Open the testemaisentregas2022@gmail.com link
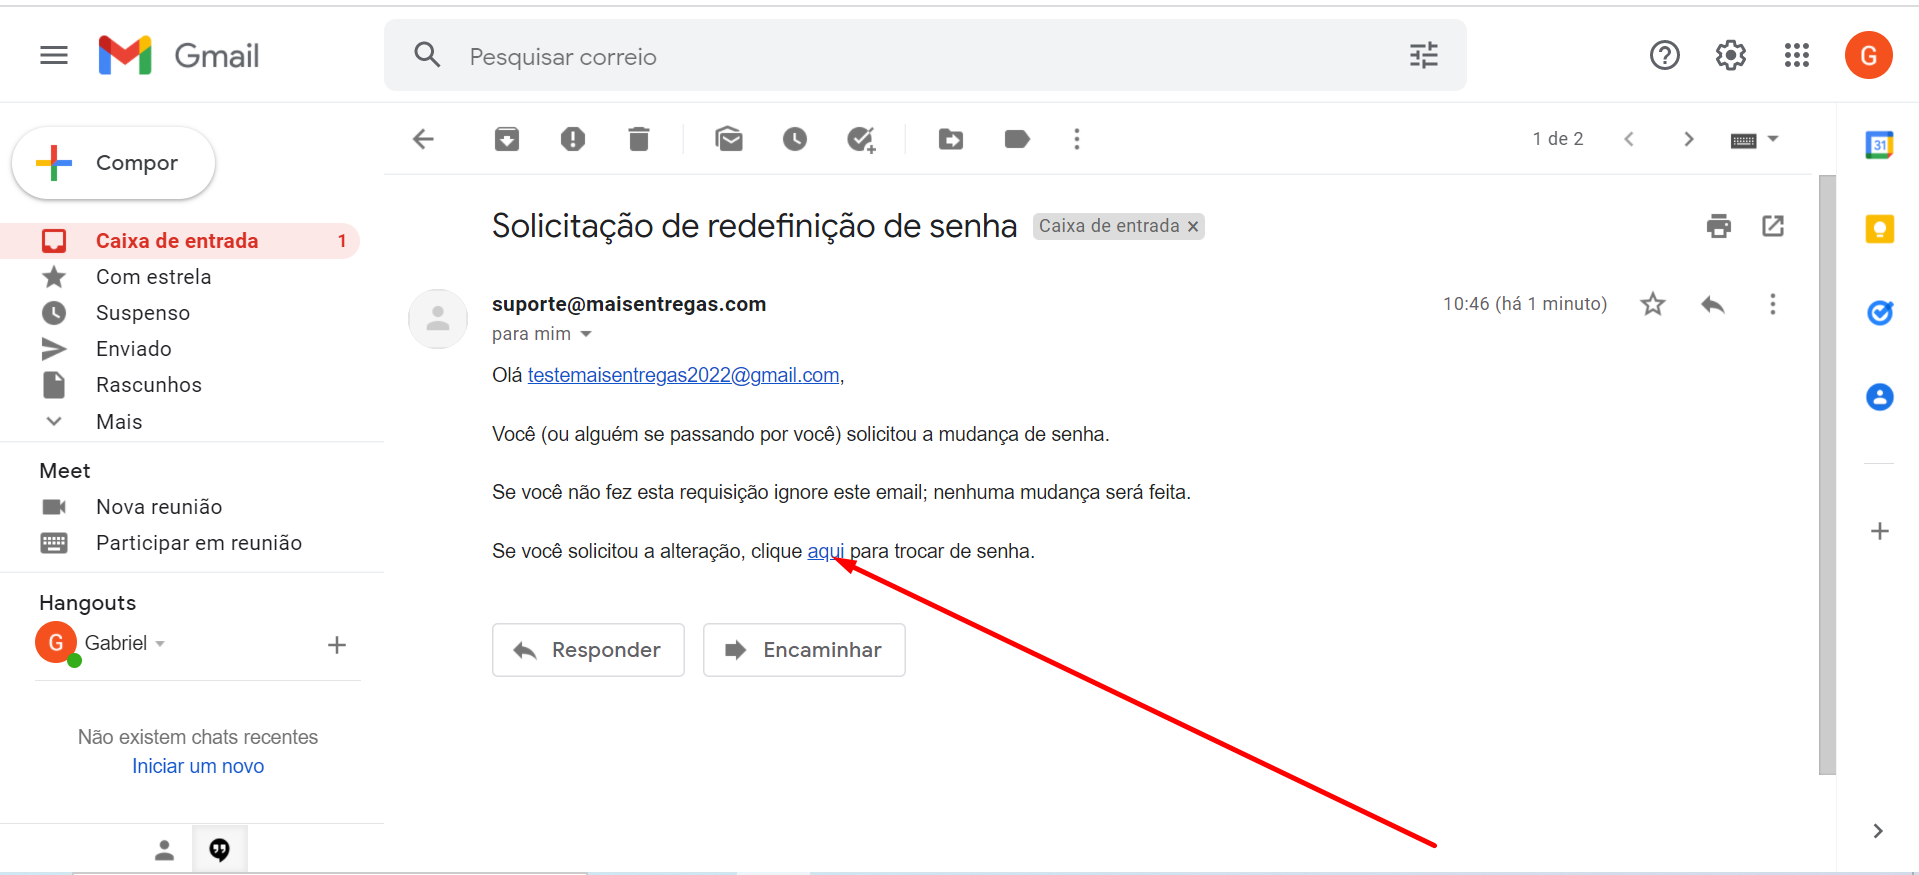Screen dimensions: 1919x875 [x=683, y=375]
